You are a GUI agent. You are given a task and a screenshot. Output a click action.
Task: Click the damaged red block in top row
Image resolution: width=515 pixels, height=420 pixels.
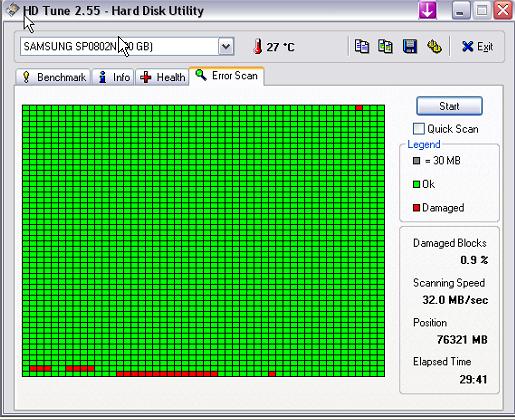[359, 108]
